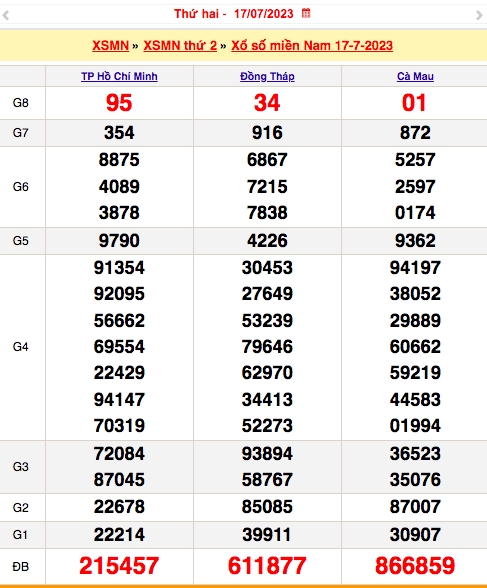The height and width of the screenshot is (588, 487).
Task: Click the date text 17/07/2023
Action: (x=264, y=14)
